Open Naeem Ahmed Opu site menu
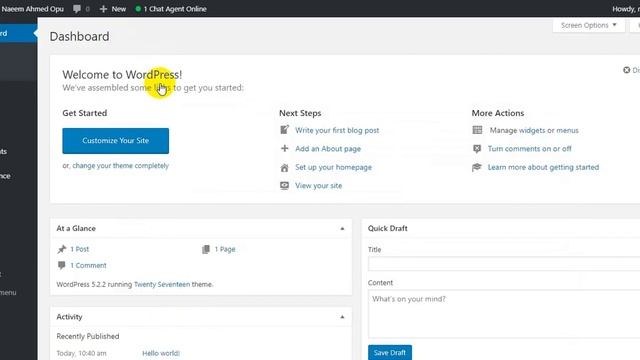 [x=33, y=9]
